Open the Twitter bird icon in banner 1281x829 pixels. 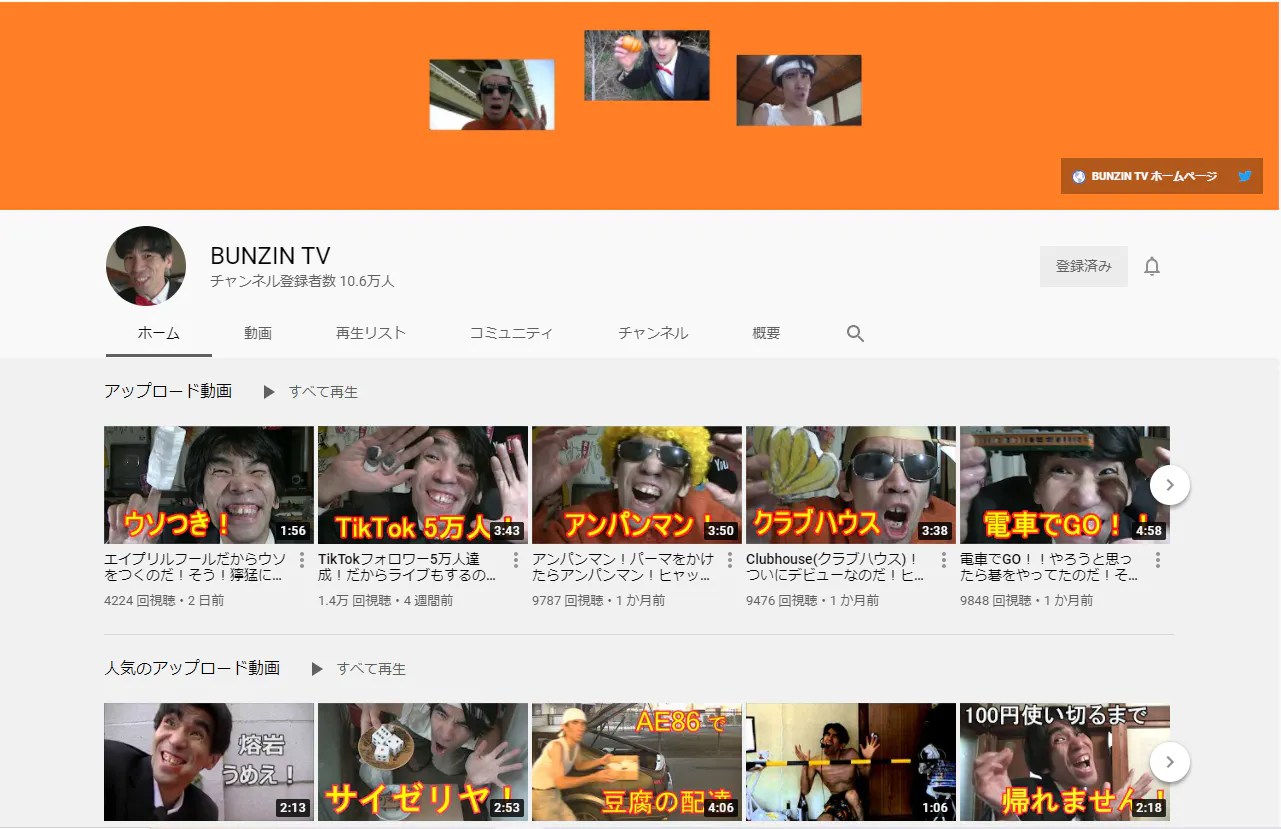pyautogui.click(x=1244, y=175)
